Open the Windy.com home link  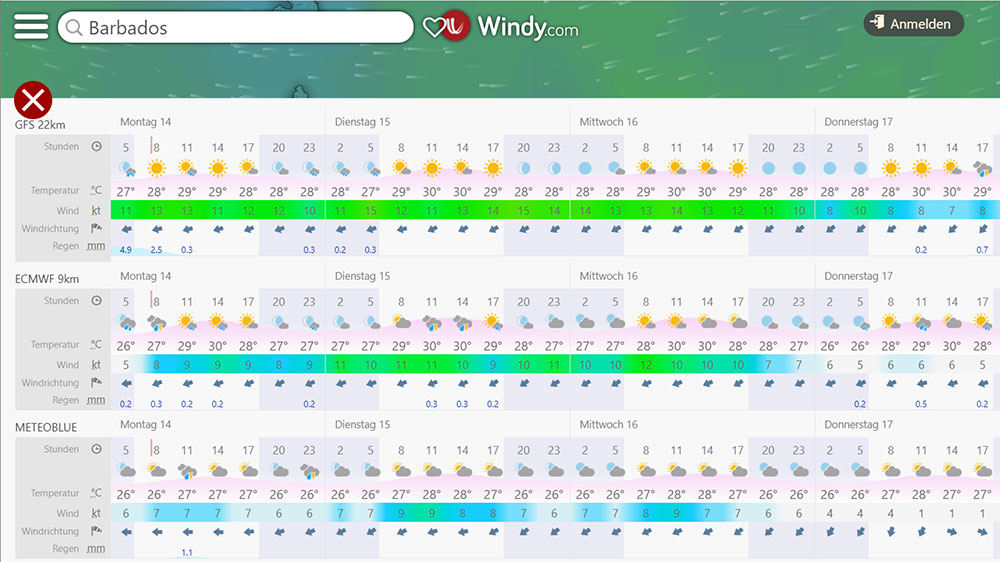click(x=527, y=27)
